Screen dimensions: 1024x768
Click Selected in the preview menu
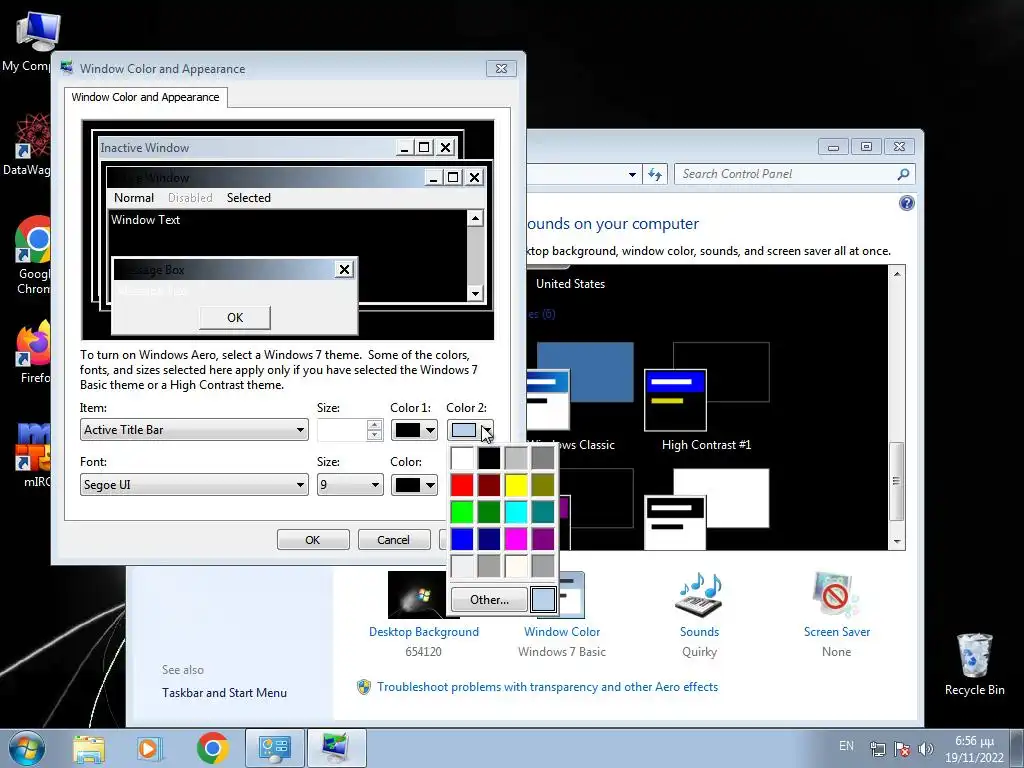(248, 198)
